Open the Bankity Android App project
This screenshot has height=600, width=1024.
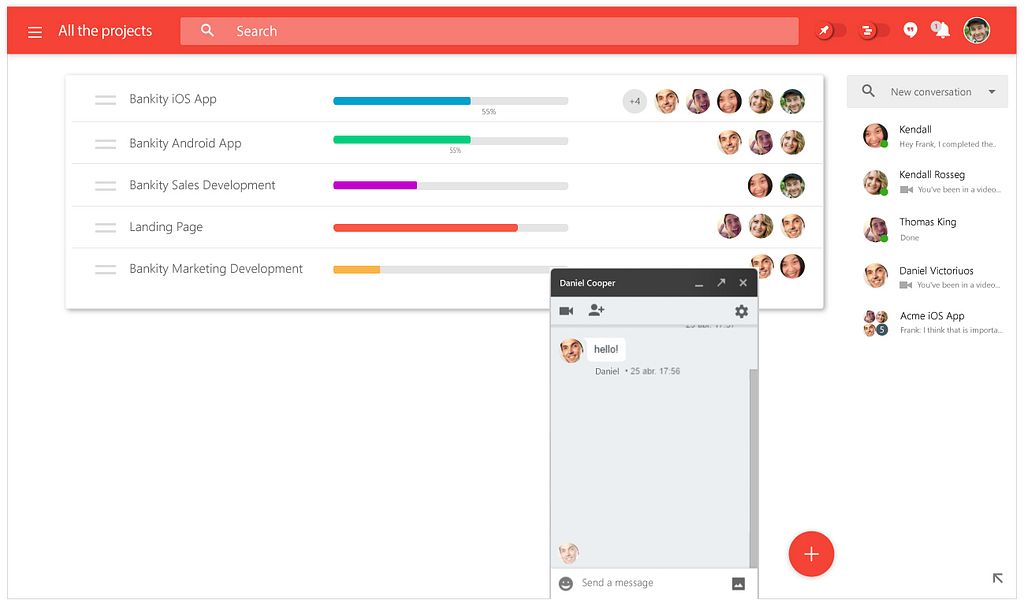[x=185, y=144]
